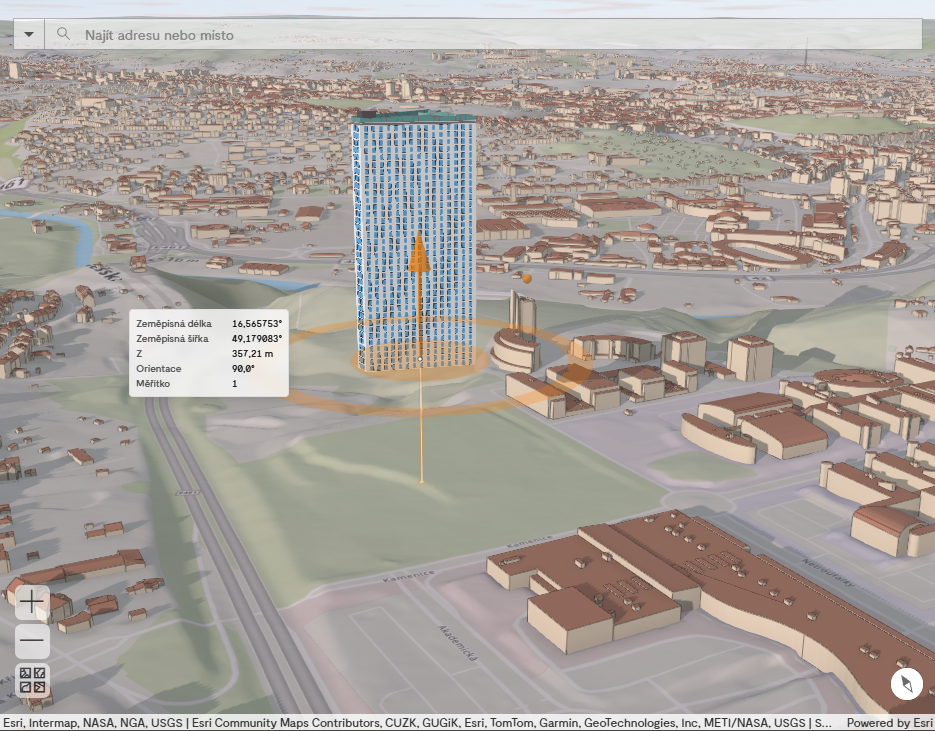Click the ground anchor point below the tower
This screenshot has height=731, width=935.
point(421,483)
